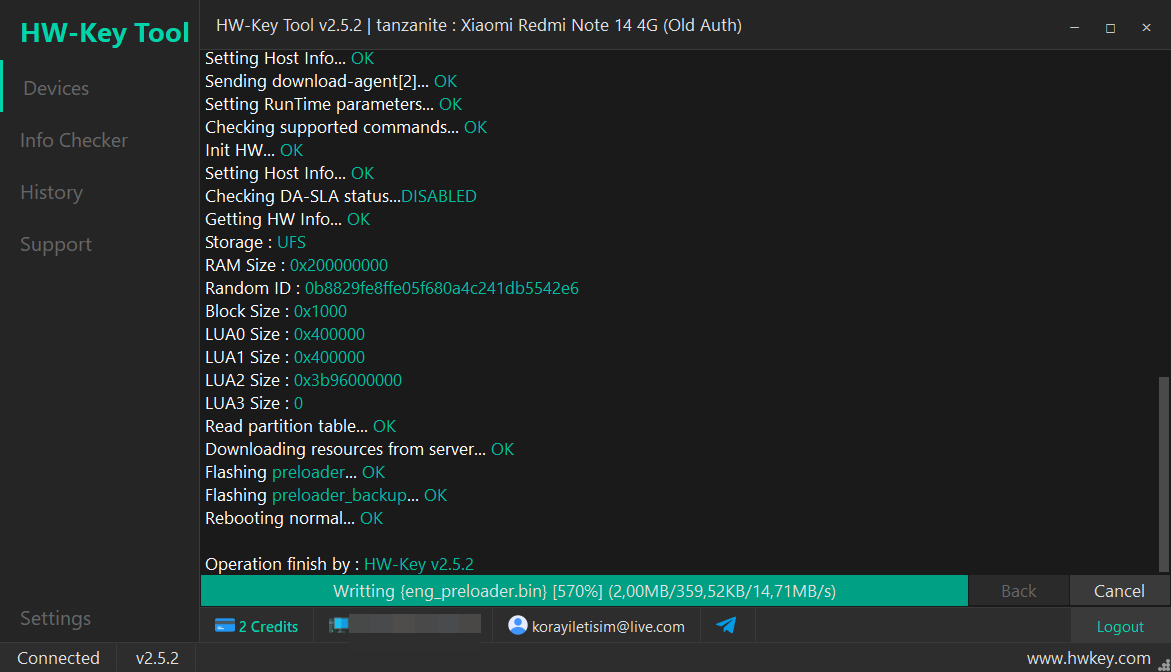Image resolution: width=1171 pixels, height=672 pixels.
Task: Click the Setting RunTime parameters line
Action: pos(333,105)
